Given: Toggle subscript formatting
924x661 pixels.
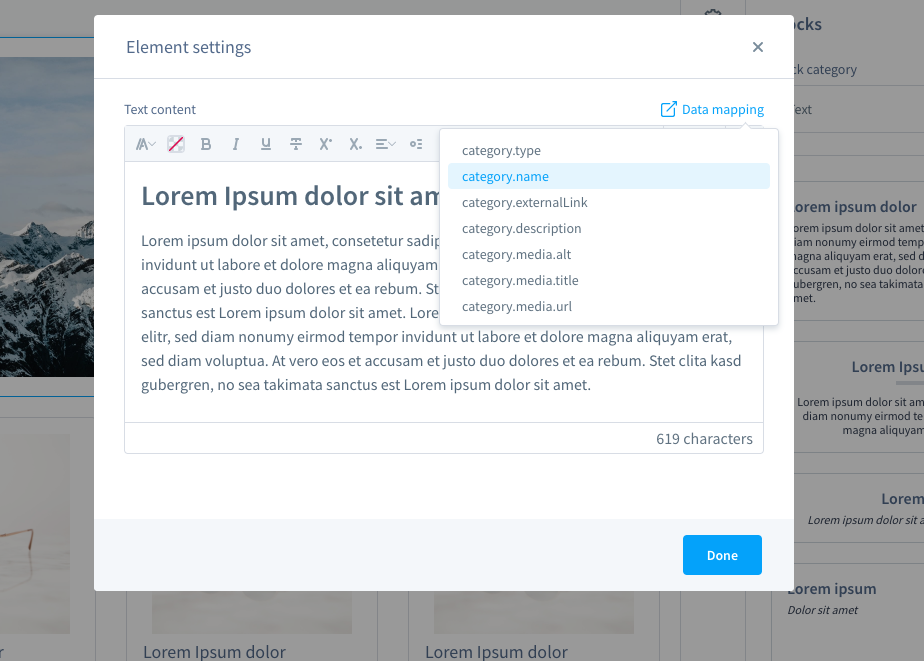Looking at the screenshot, I should [x=355, y=144].
